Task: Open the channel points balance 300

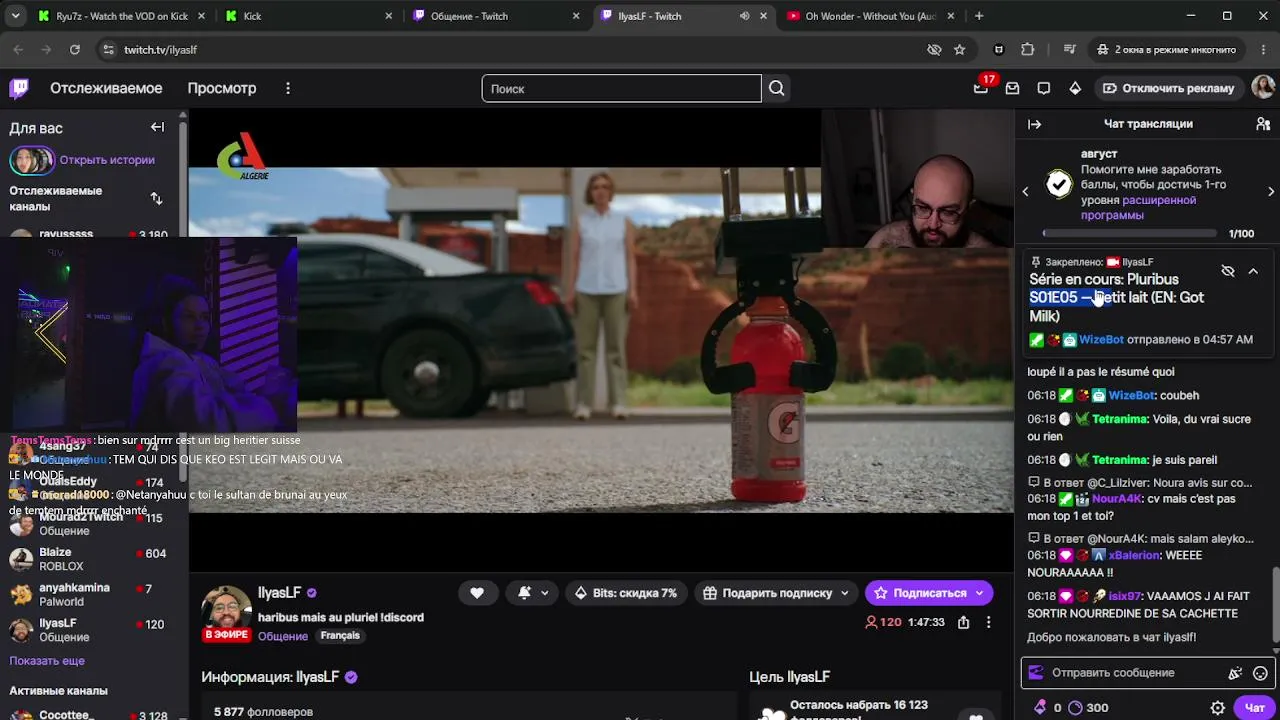Action: pos(1088,707)
